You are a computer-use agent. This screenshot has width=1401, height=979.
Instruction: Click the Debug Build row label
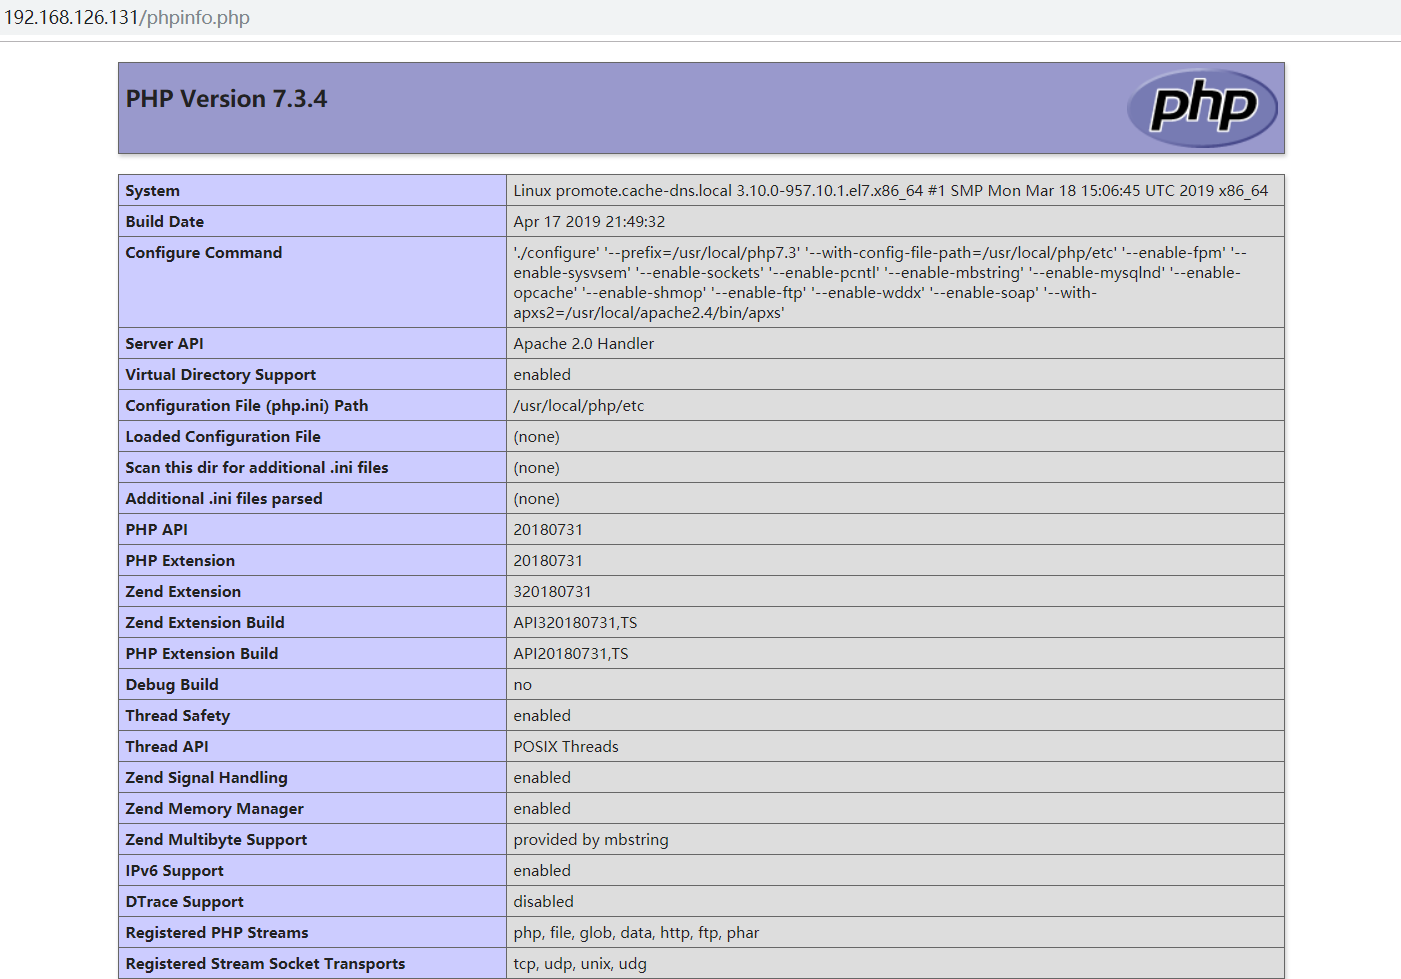click(x=172, y=684)
